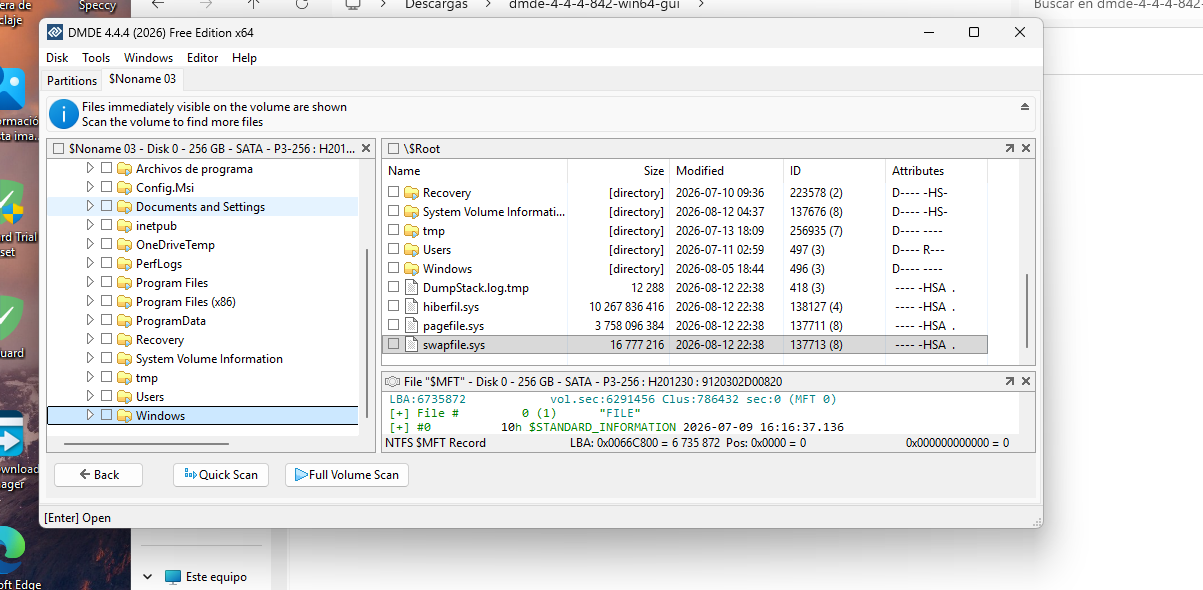
Task: Maximize the \$Root file list pane
Action: [1010, 148]
